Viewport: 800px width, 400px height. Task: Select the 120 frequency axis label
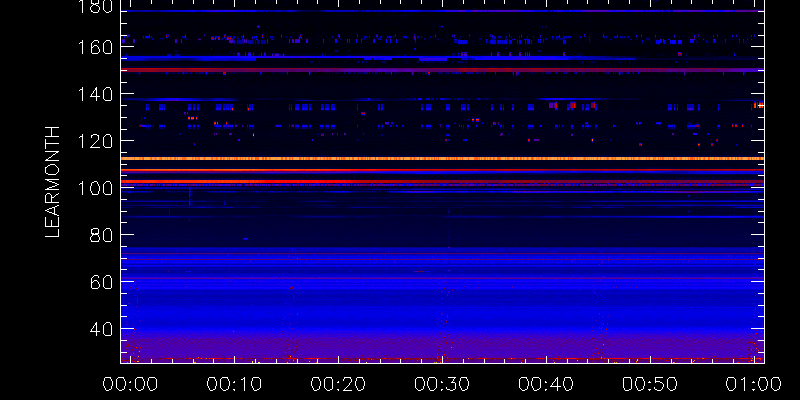coord(95,141)
